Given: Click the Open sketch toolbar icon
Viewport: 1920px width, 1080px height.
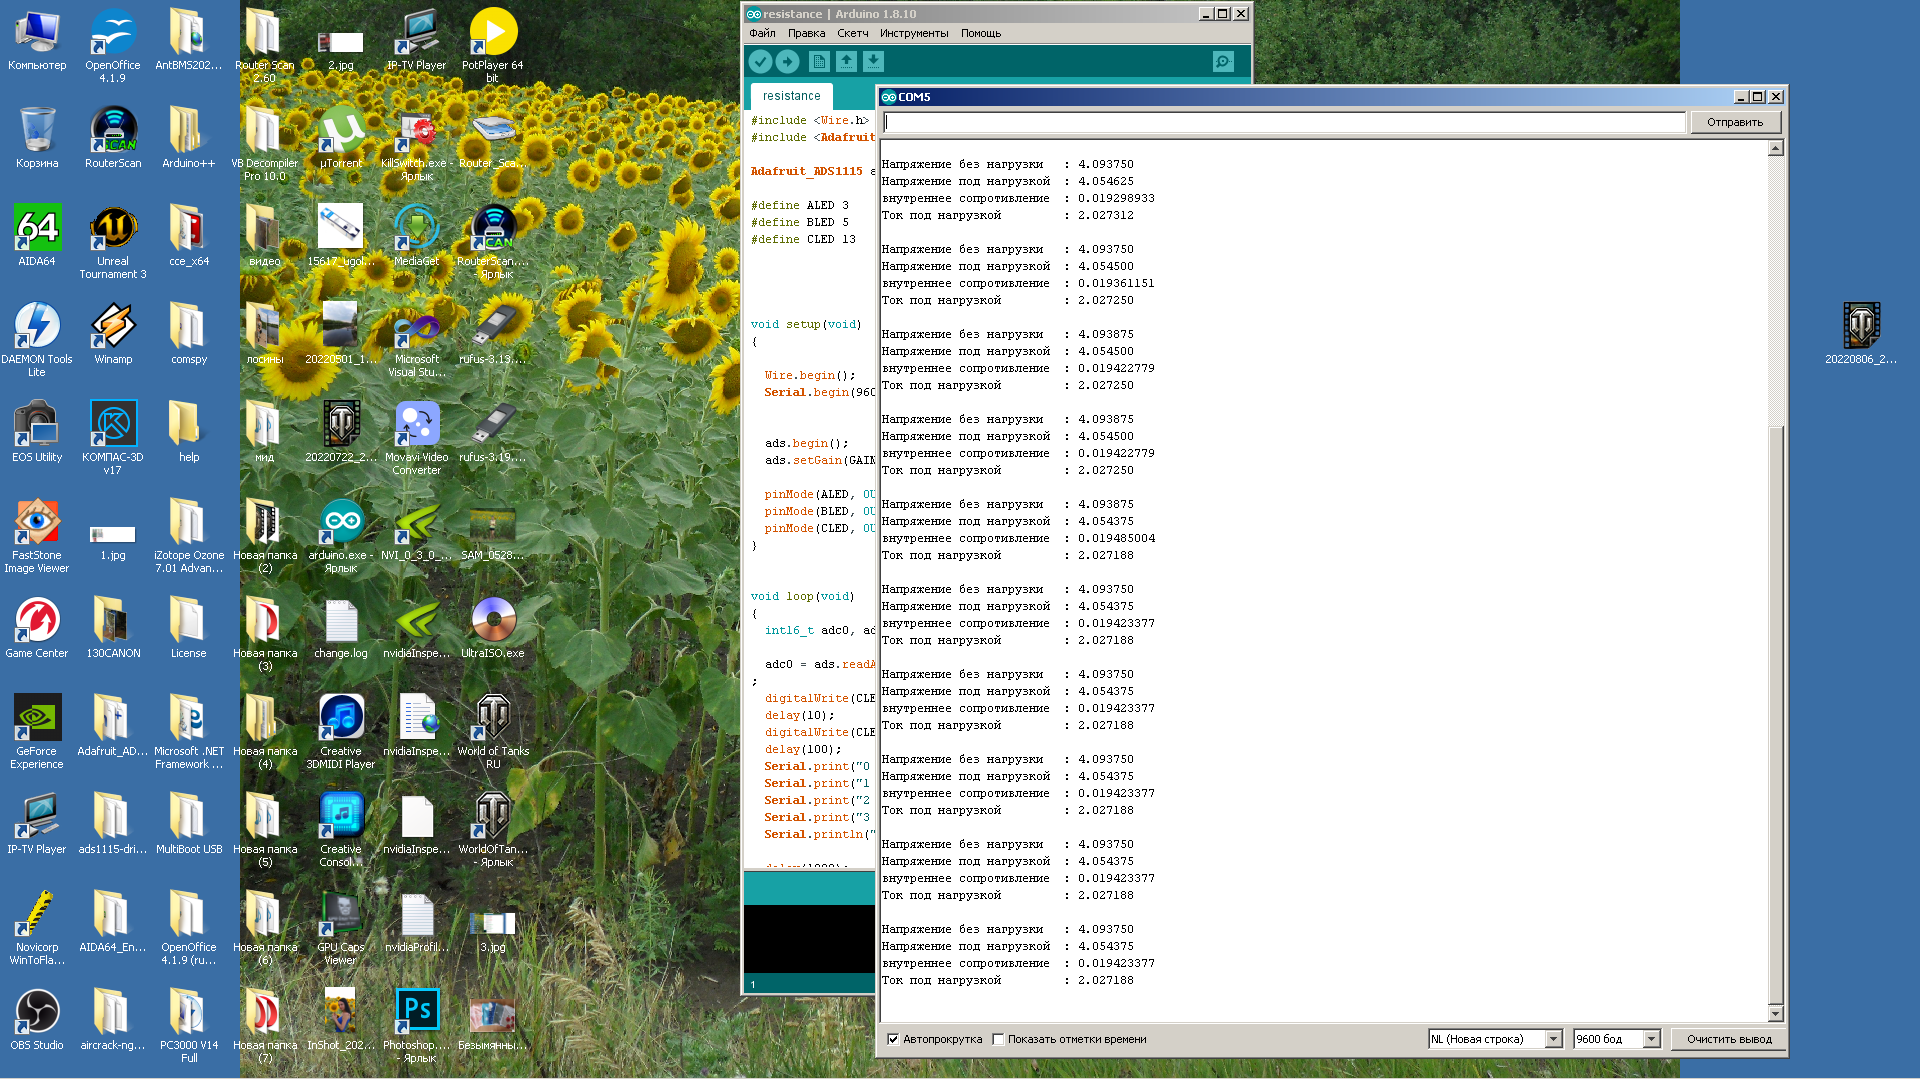Looking at the screenshot, I should tap(846, 62).
